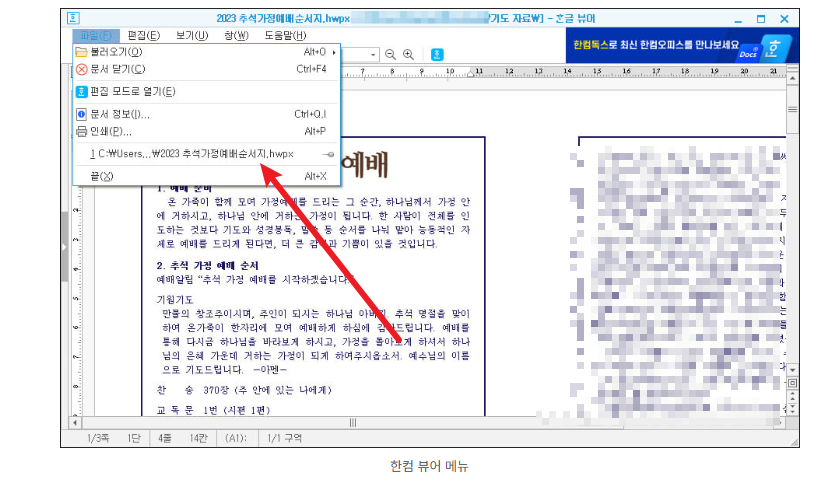The image size is (826, 492).
Task: Click the blue edit-mode toolbar icon
Action: [437, 54]
